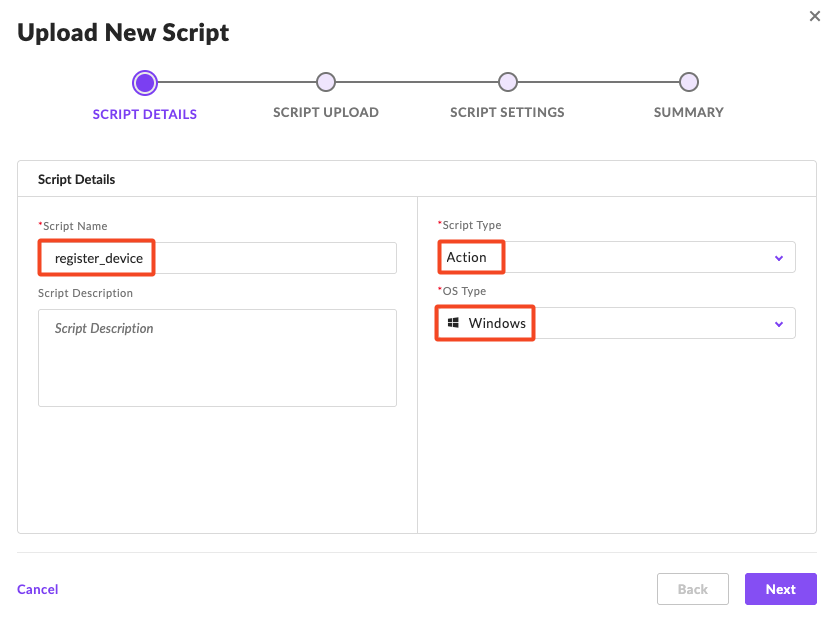The image size is (832, 618).
Task: Jump to the SUMMARY step label
Action: [x=688, y=112]
